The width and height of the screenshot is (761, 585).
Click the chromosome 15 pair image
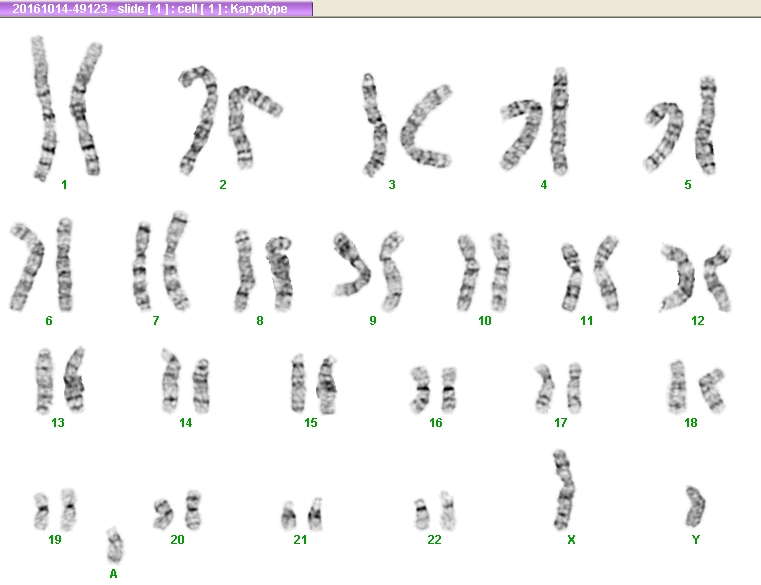click(314, 384)
